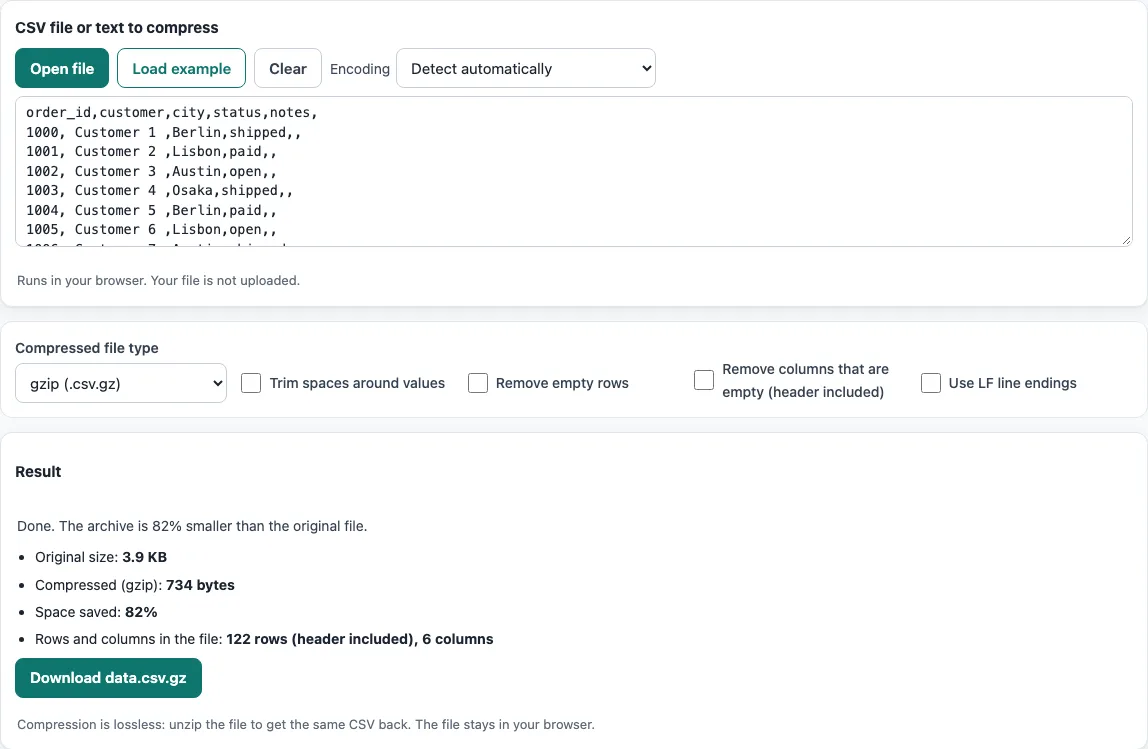This screenshot has width=1148, height=749.
Task: Click the 'Compression is lossless' note
Action: [306, 724]
